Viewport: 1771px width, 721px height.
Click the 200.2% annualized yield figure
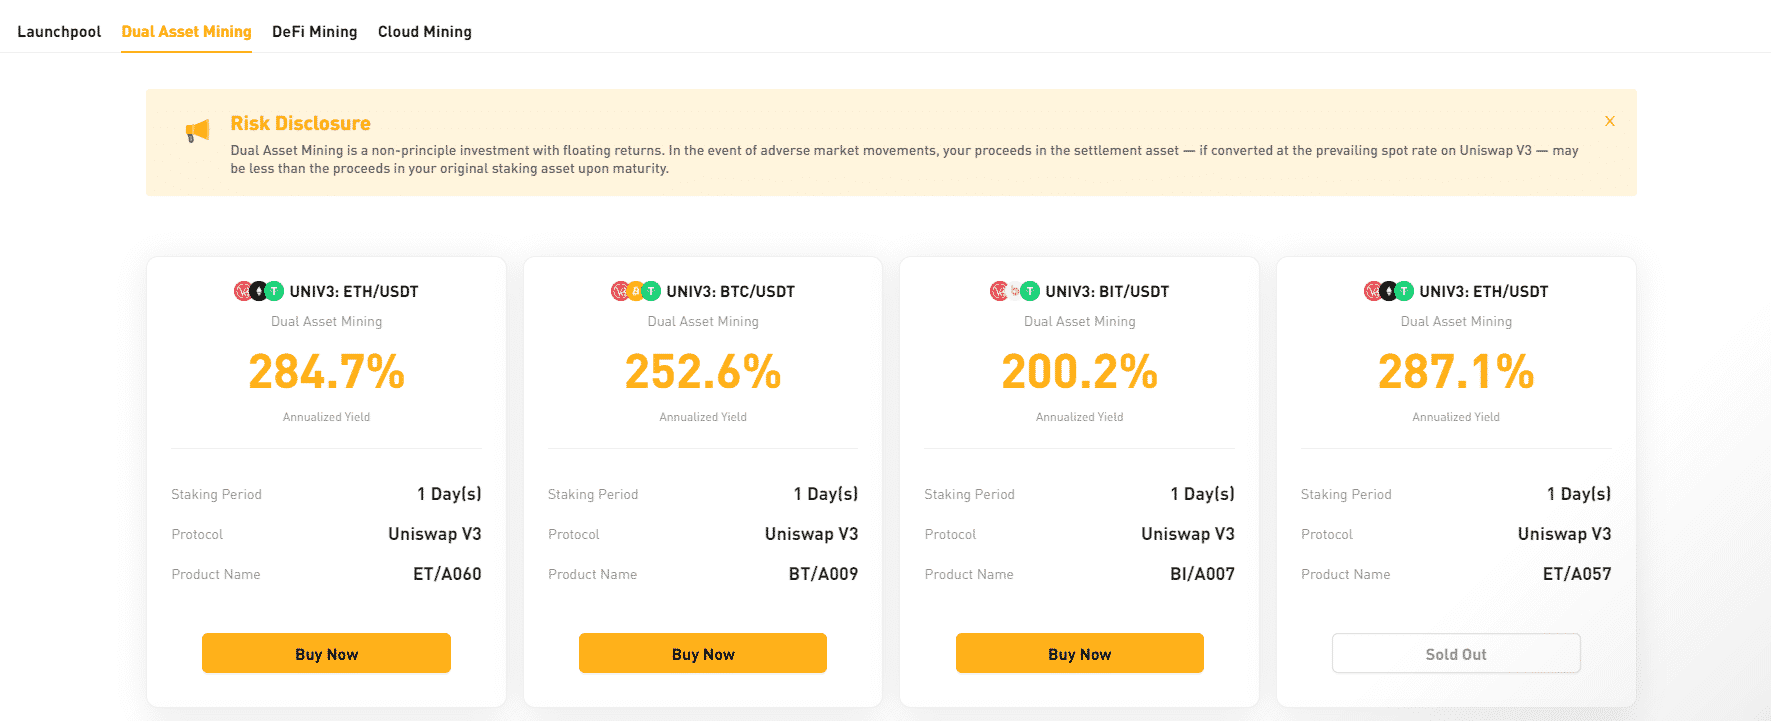[x=1080, y=372]
